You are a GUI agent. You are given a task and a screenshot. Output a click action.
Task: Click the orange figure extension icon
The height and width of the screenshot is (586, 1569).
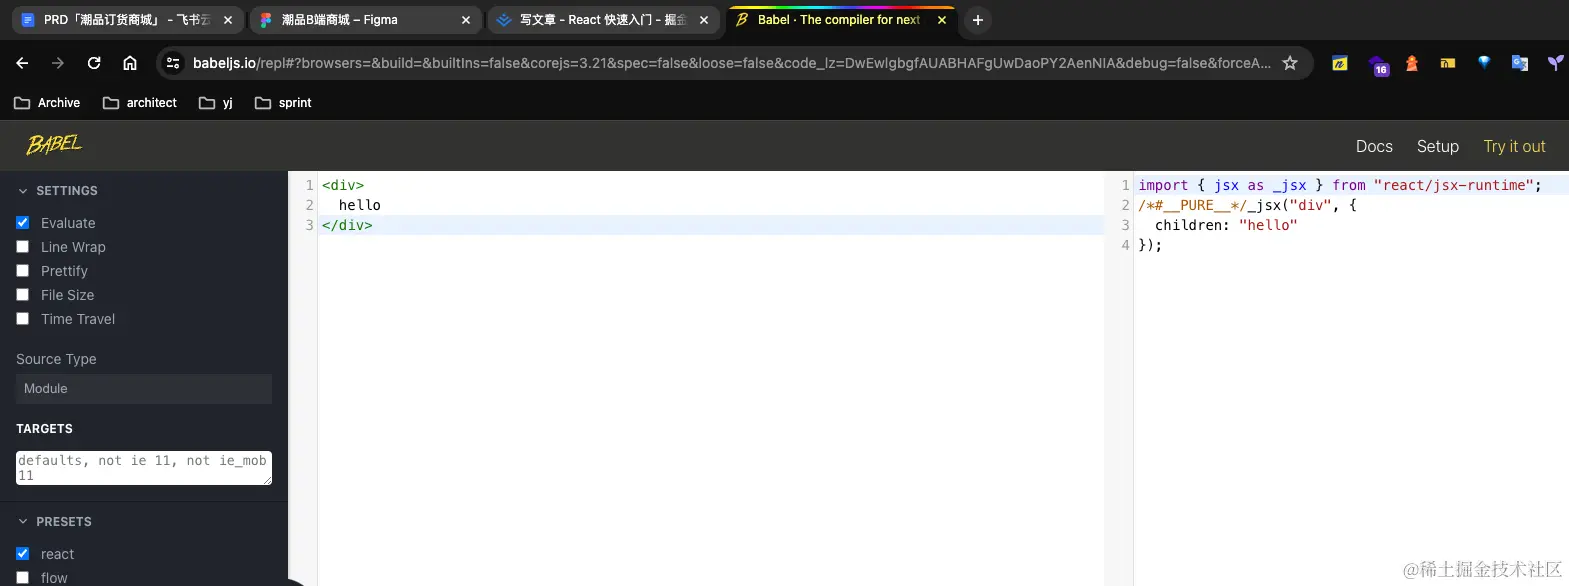[1412, 63]
